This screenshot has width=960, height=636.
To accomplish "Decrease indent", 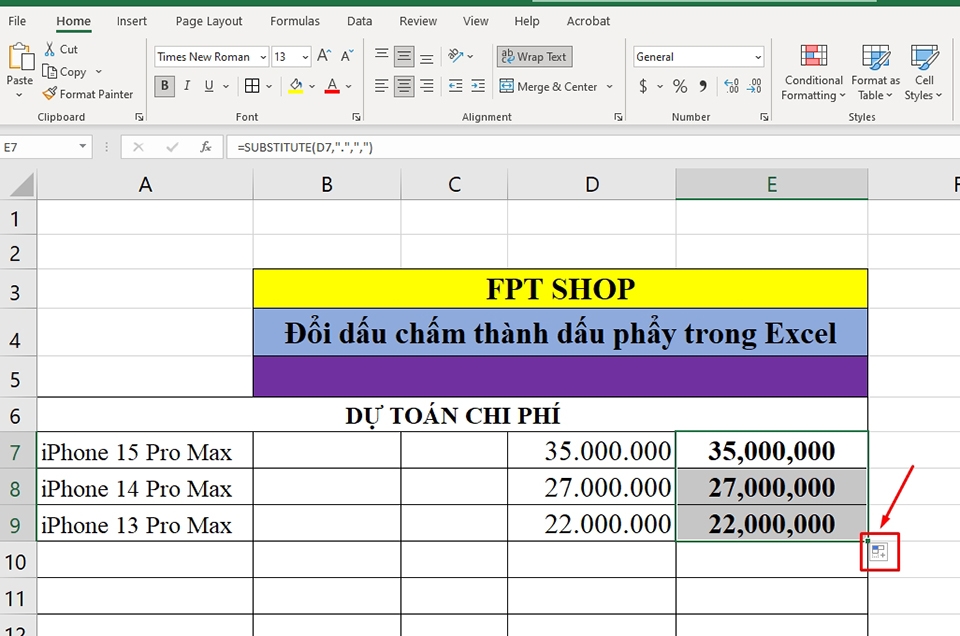I will coord(456,86).
